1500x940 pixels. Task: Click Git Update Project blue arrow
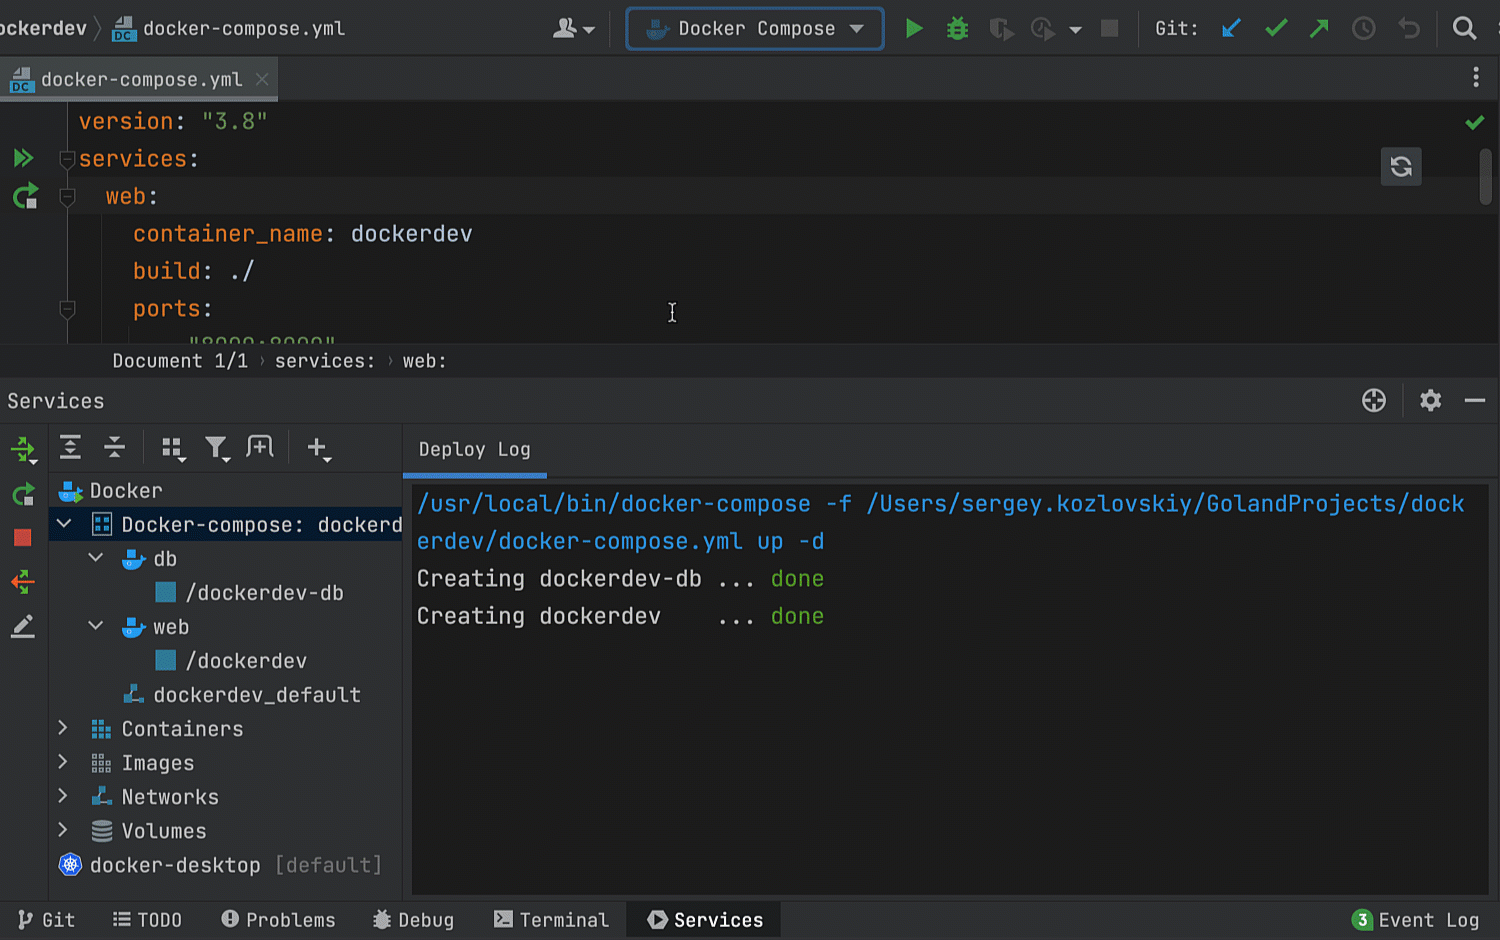pyautogui.click(x=1231, y=28)
